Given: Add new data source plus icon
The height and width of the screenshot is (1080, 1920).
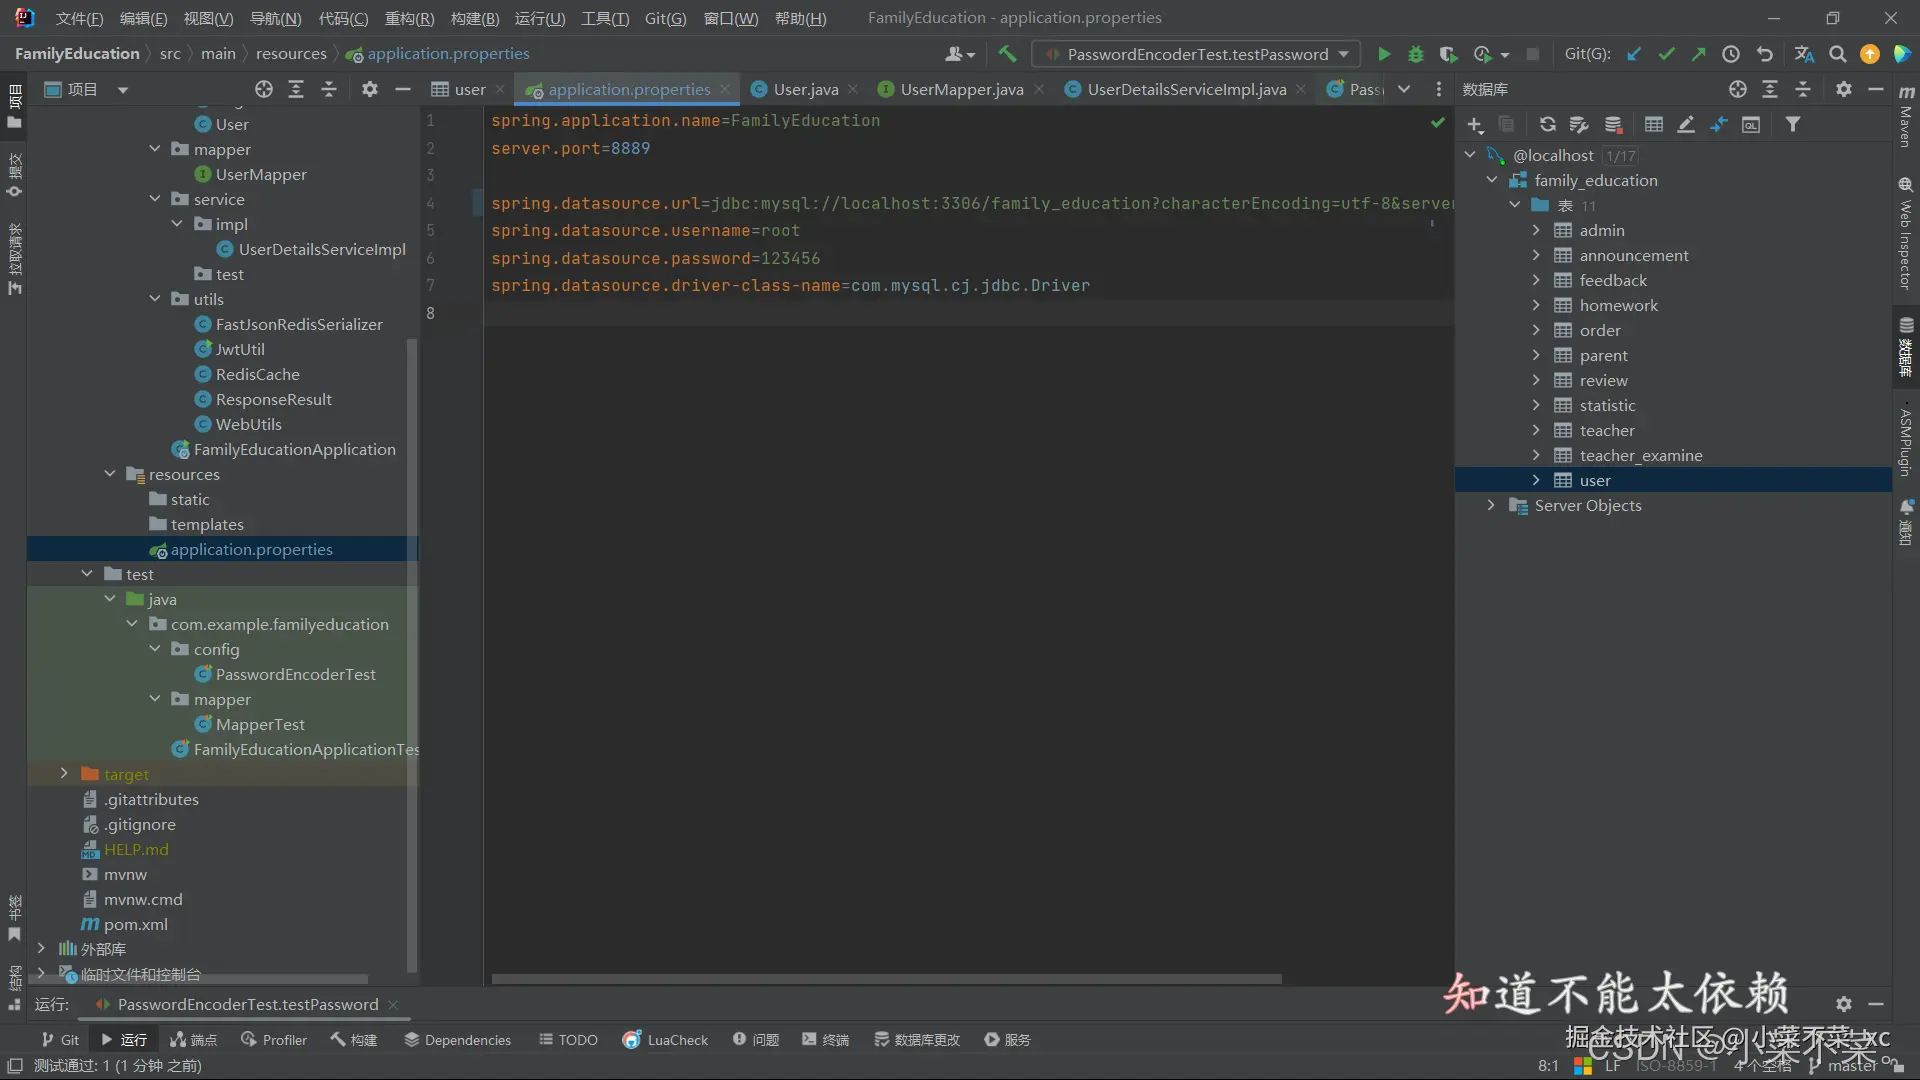Looking at the screenshot, I should click(1475, 124).
